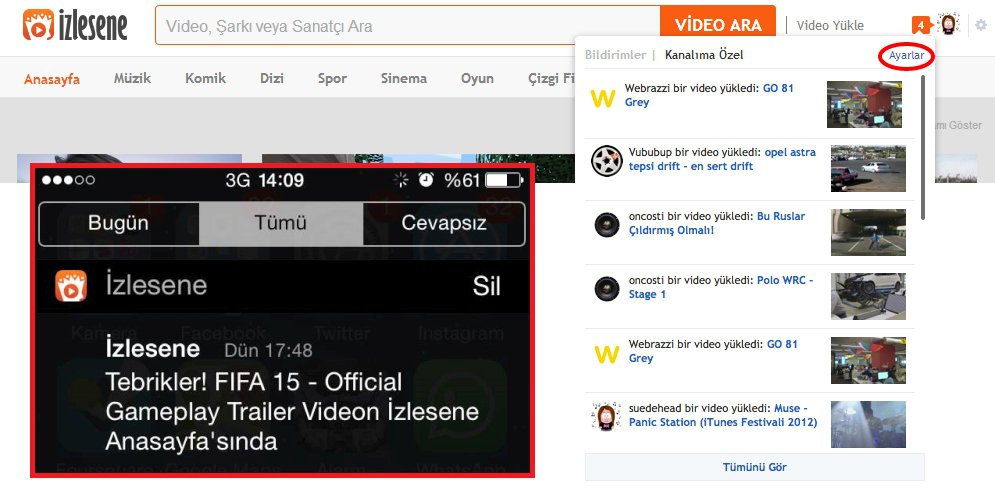
Task: Select the Müzik navigation item
Action: pyautogui.click(x=132, y=78)
